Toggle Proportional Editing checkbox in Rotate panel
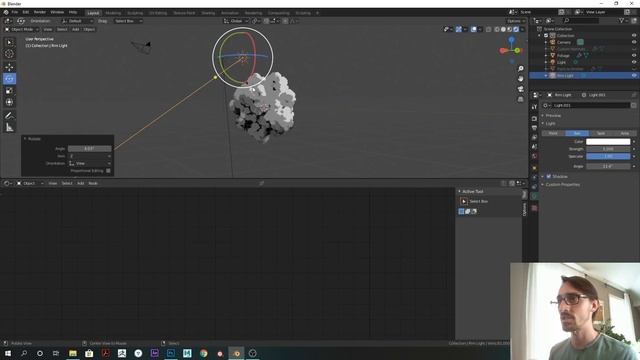 click(x=108, y=171)
